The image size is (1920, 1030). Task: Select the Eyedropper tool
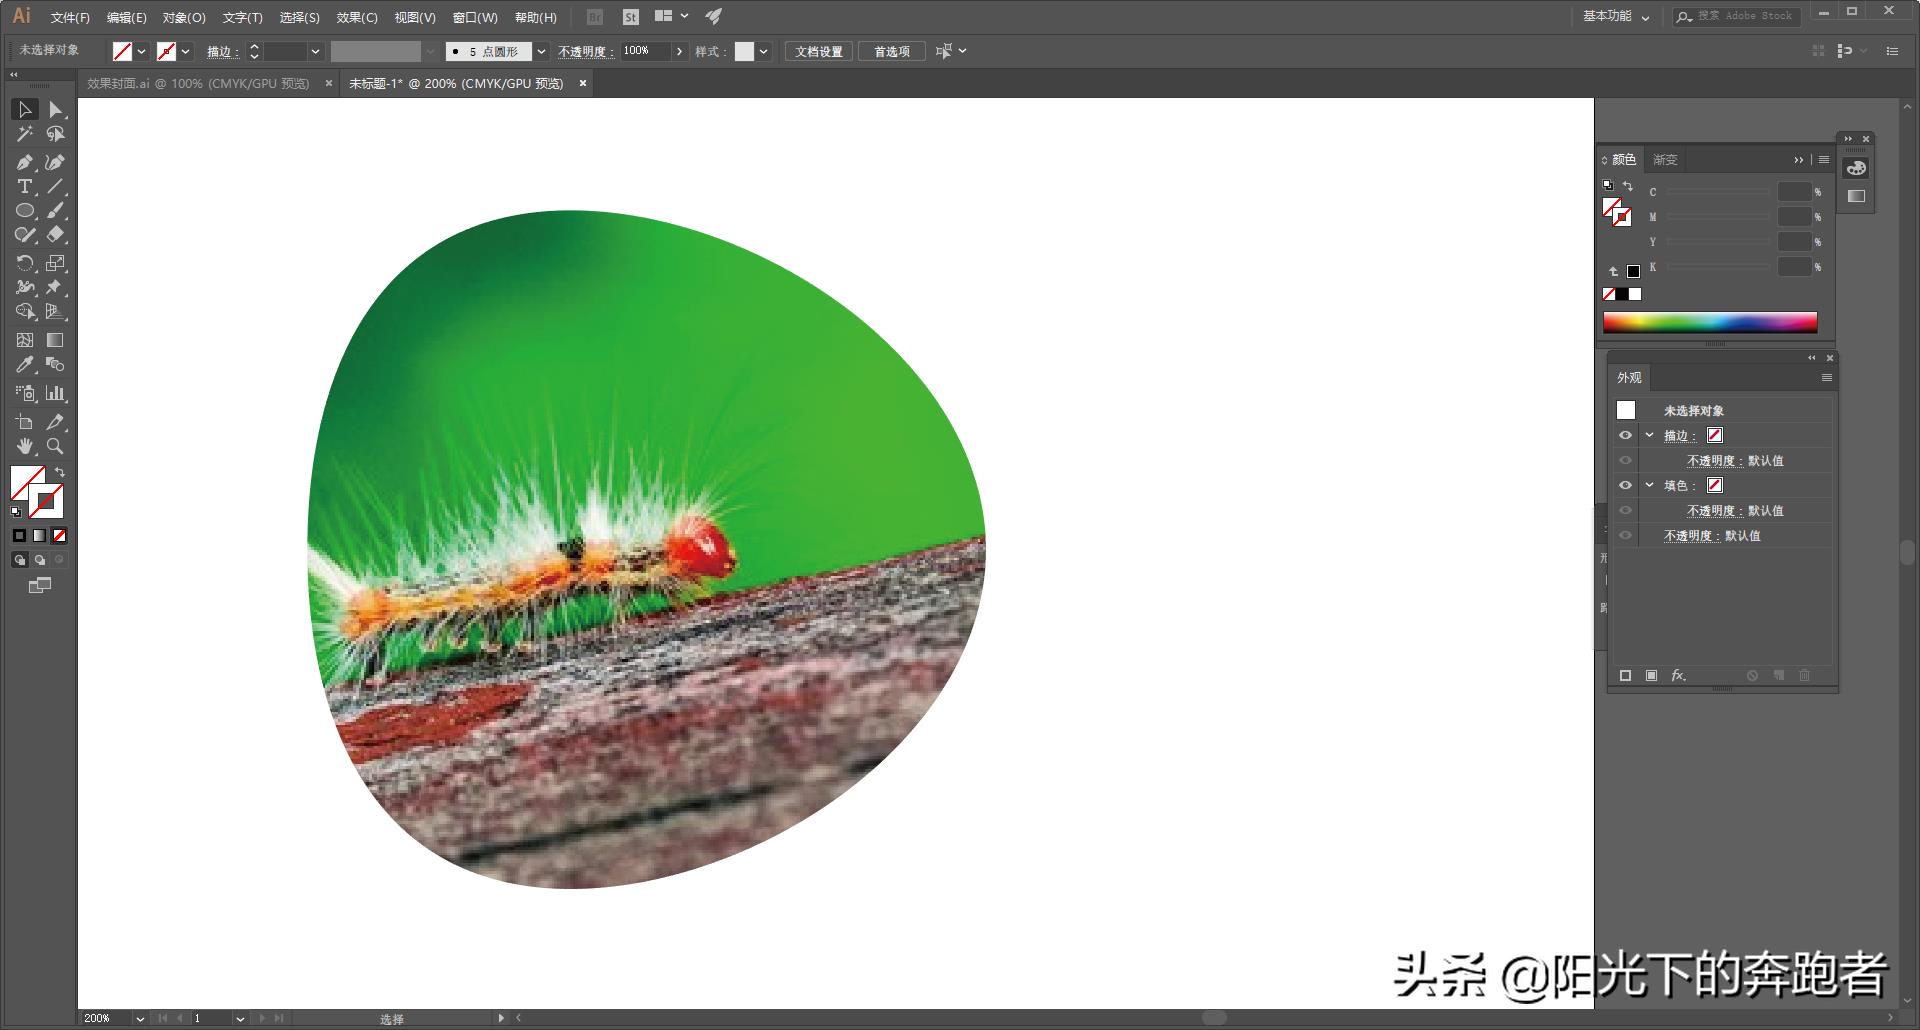pyautogui.click(x=25, y=365)
